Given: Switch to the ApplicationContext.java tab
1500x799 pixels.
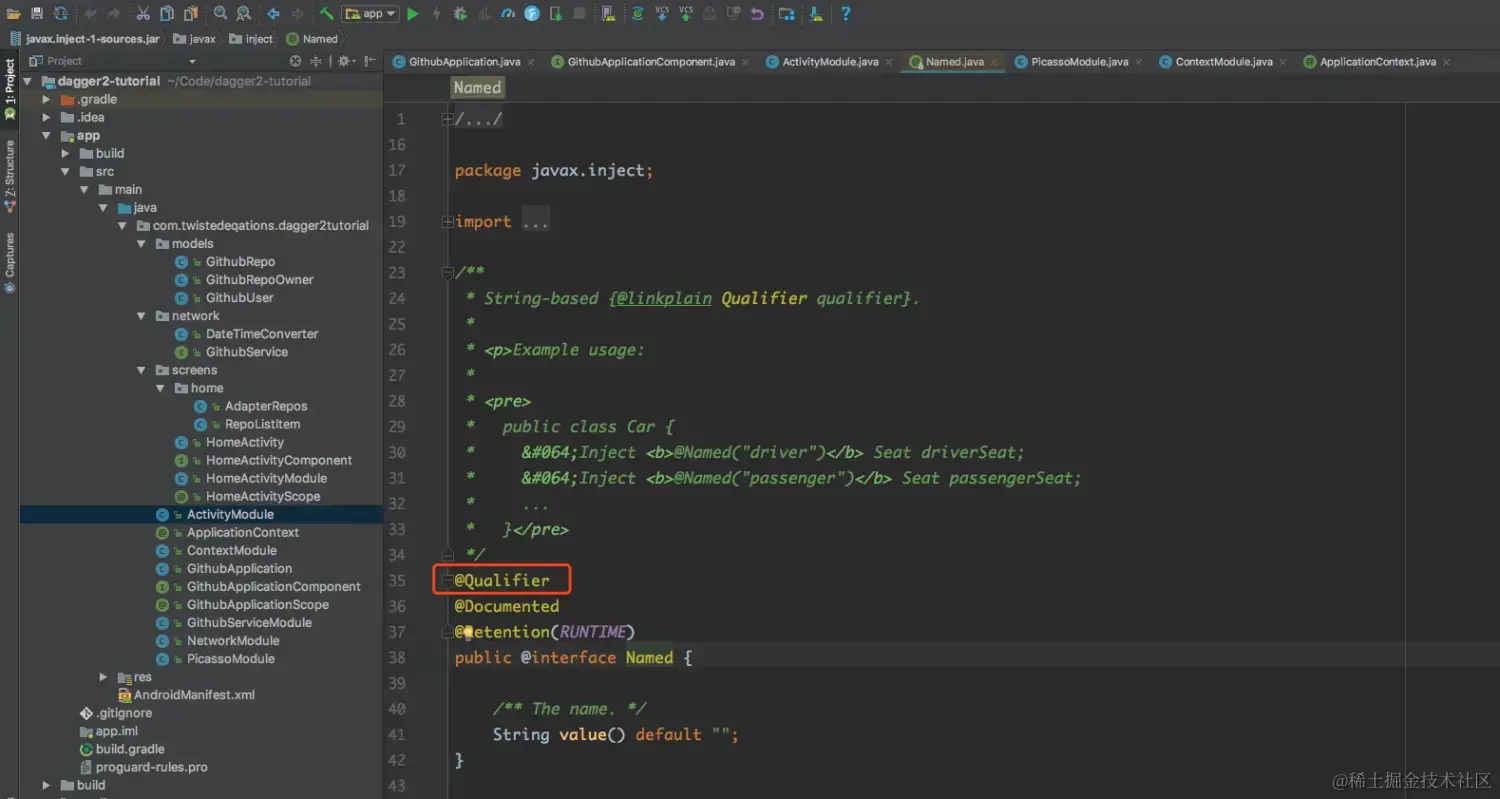Looking at the screenshot, I should 1378,62.
